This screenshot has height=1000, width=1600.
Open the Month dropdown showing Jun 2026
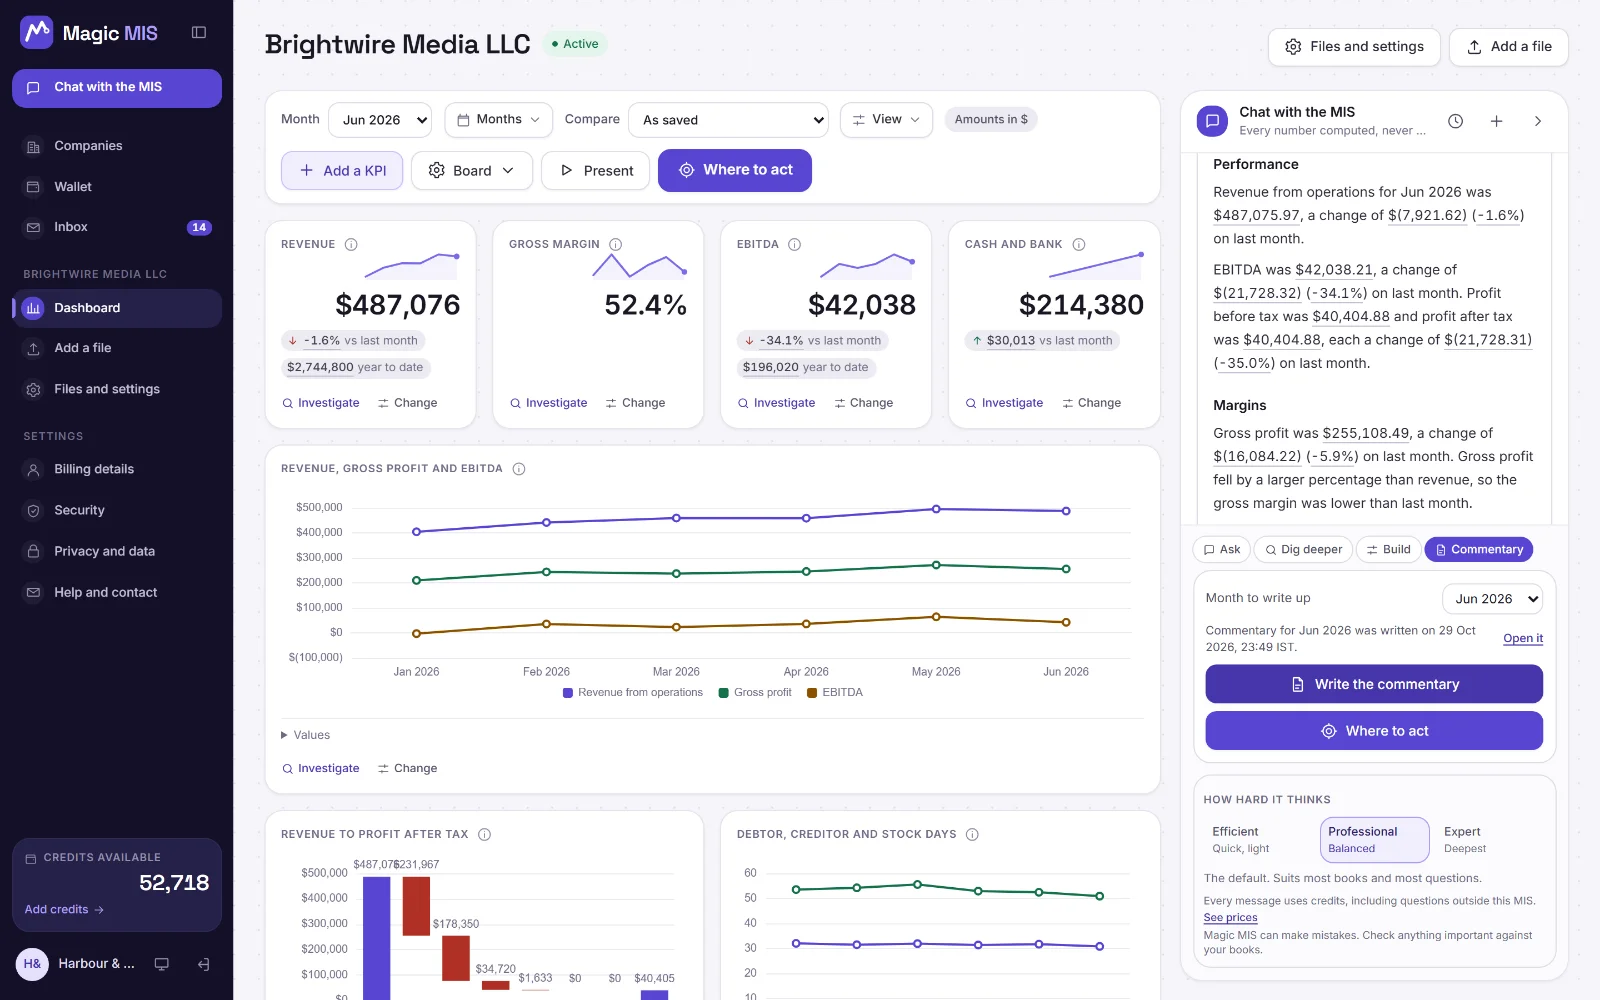click(x=380, y=120)
